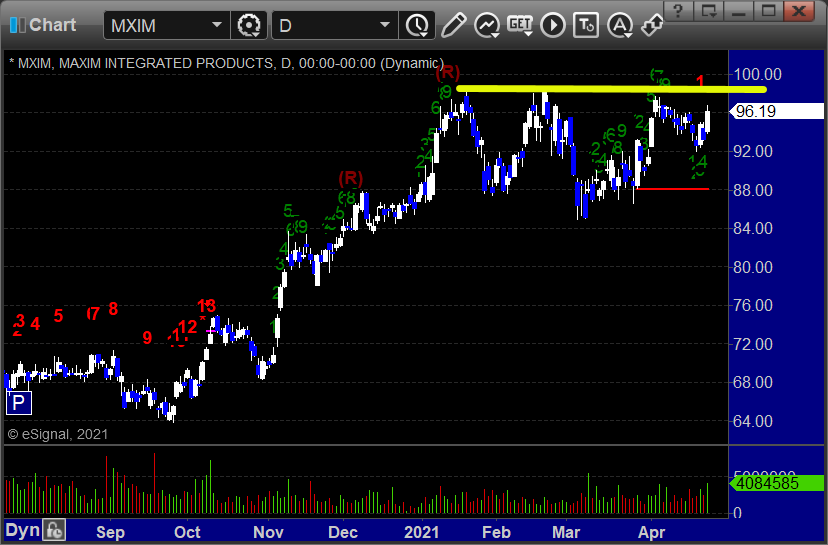
Task: Click the 68.00 price axis label
Action: tap(753, 382)
